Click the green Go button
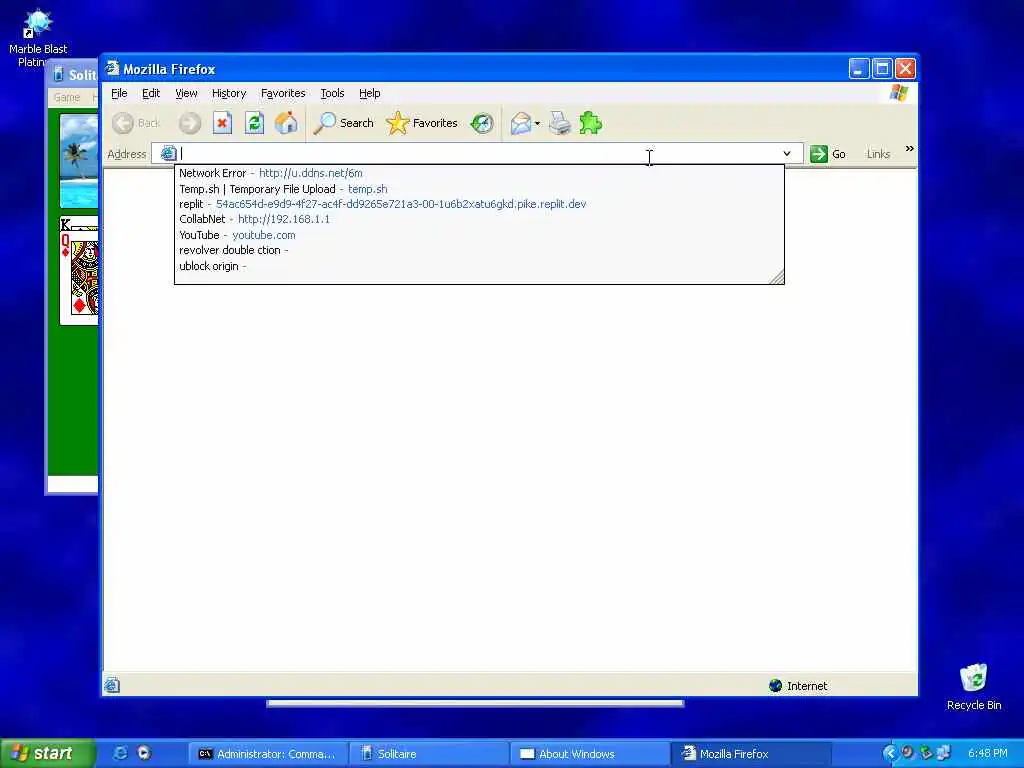The height and width of the screenshot is (768, 1024). 828,154
